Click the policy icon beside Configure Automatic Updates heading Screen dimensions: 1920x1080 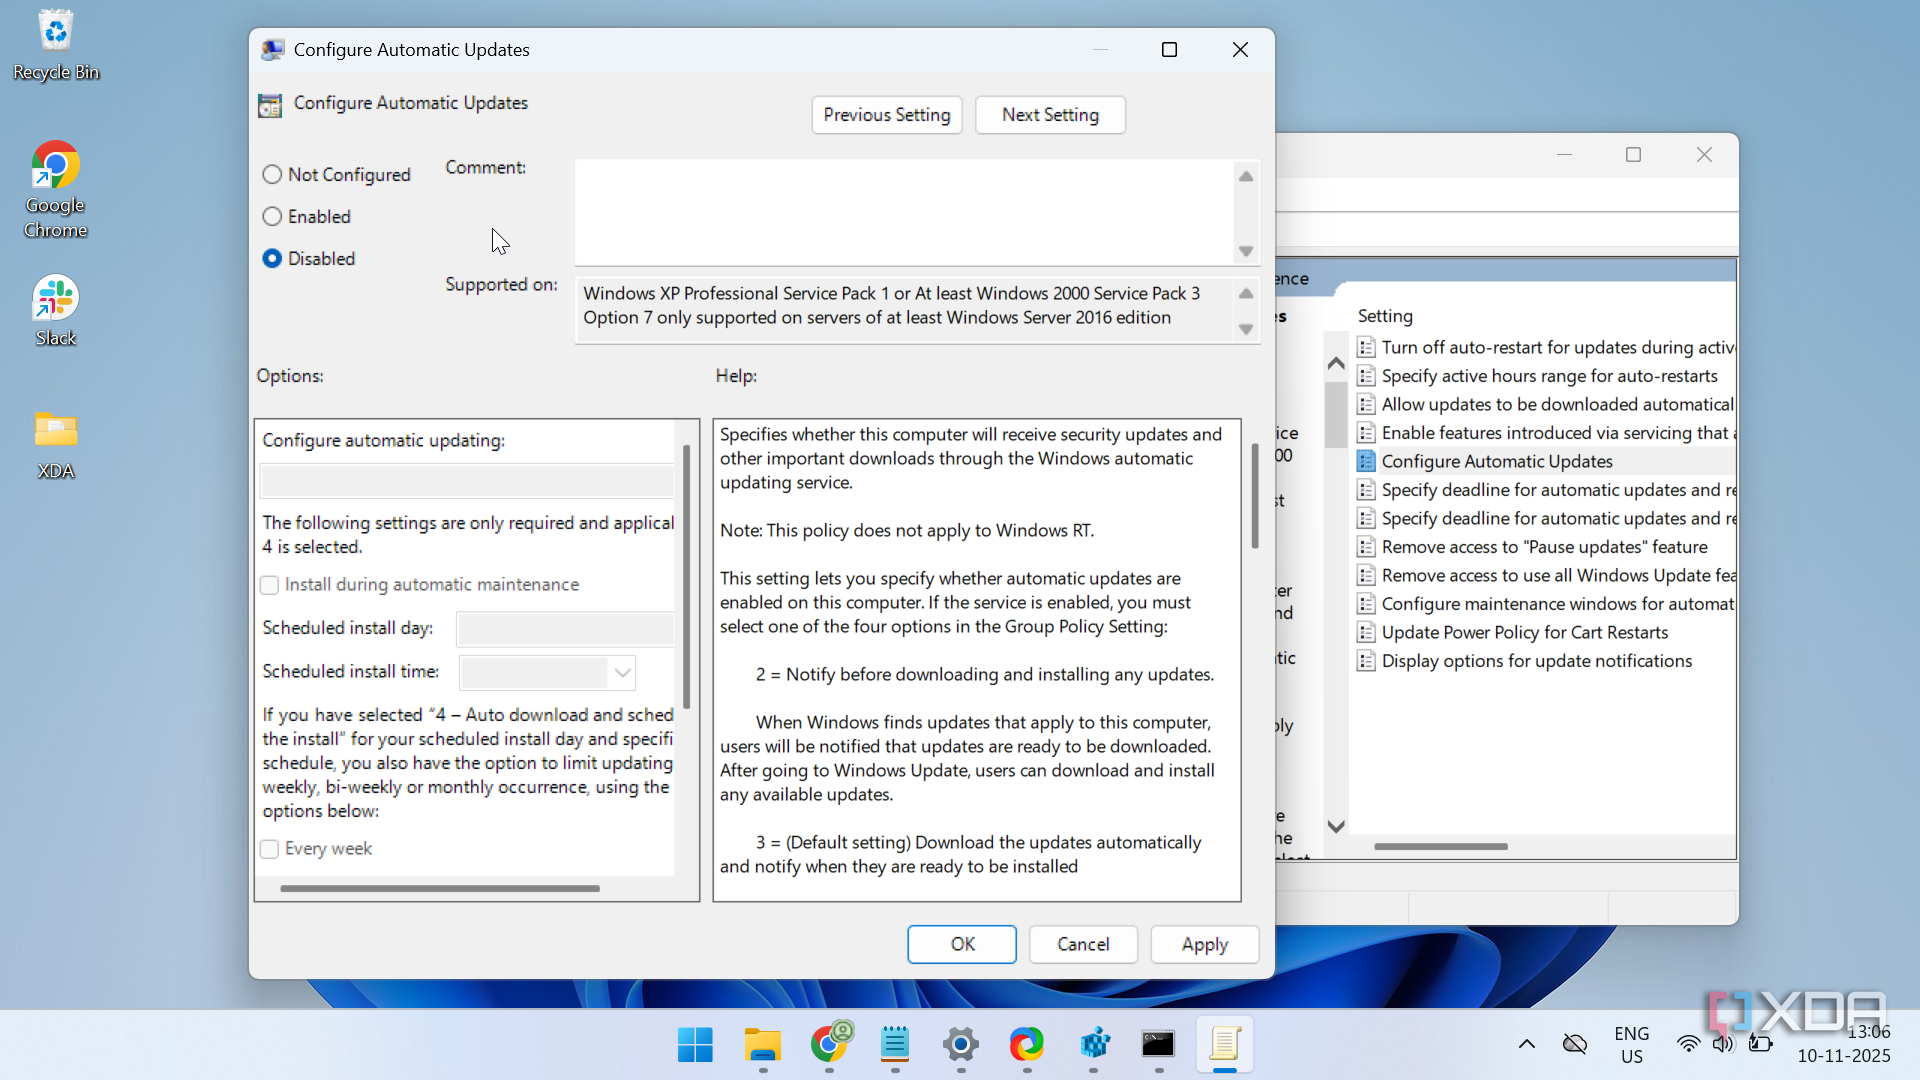(x=270, y=105)
